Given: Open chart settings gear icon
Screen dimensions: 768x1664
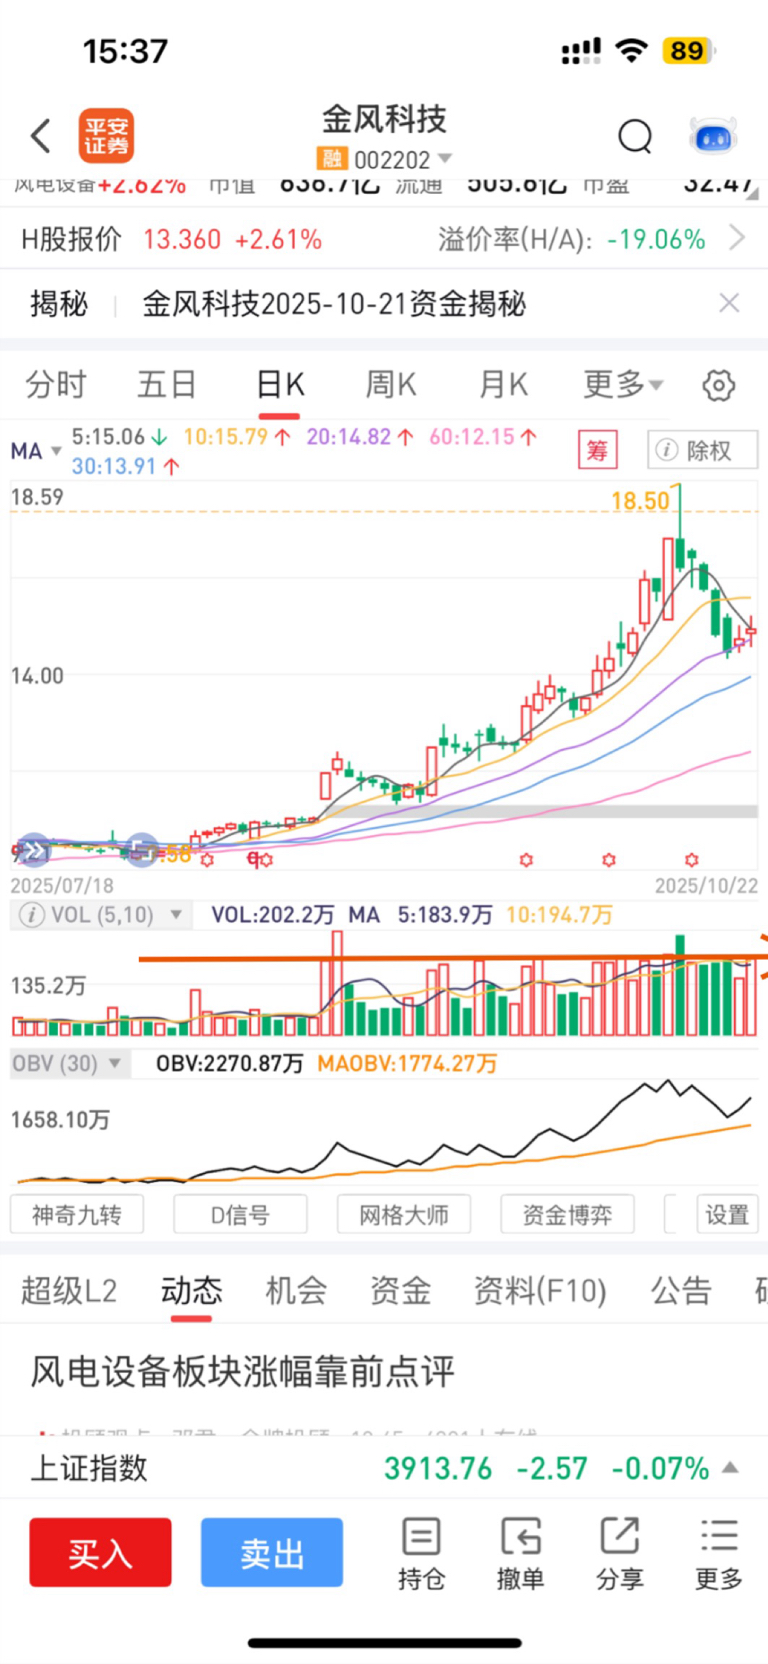Looking at the screenshot, I should coord(718,385).
